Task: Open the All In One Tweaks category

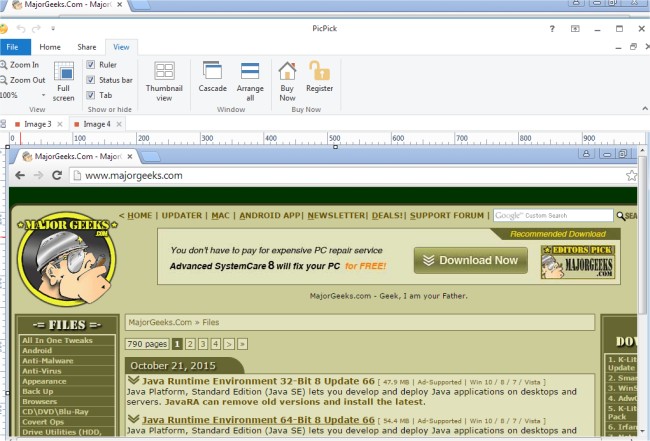Action: [57, 340]
